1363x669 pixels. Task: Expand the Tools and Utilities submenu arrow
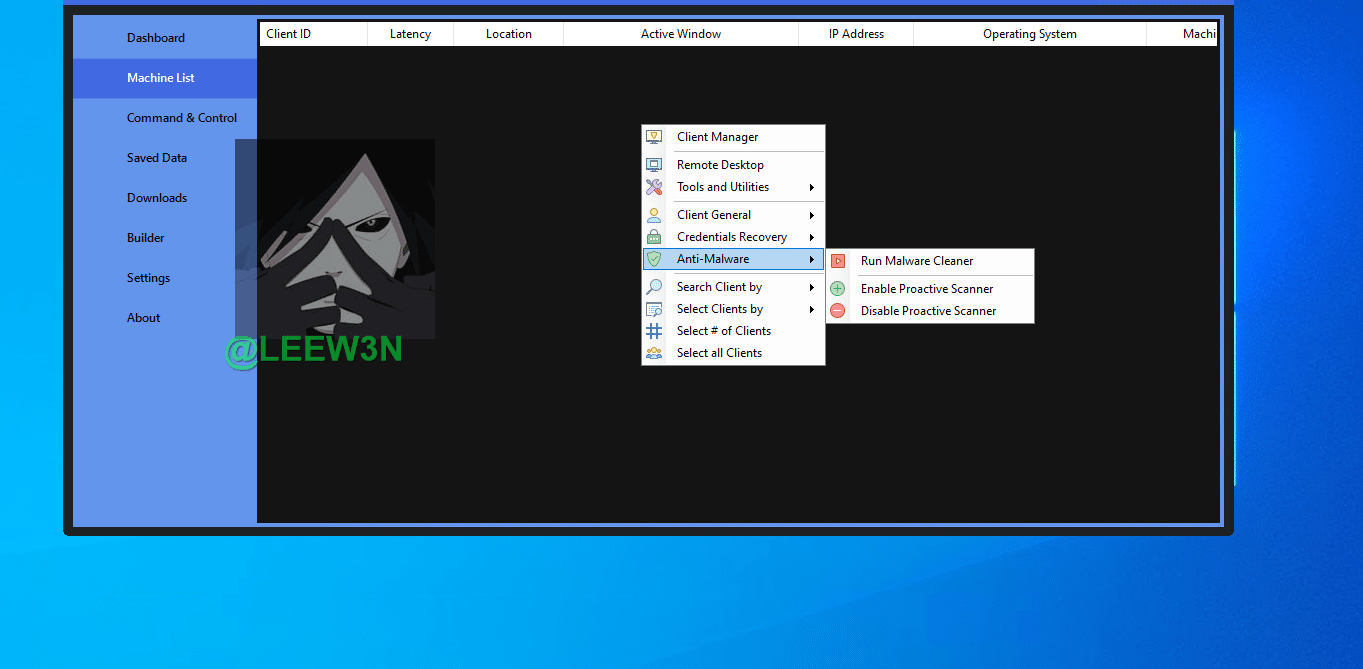[x=812, y=187]
